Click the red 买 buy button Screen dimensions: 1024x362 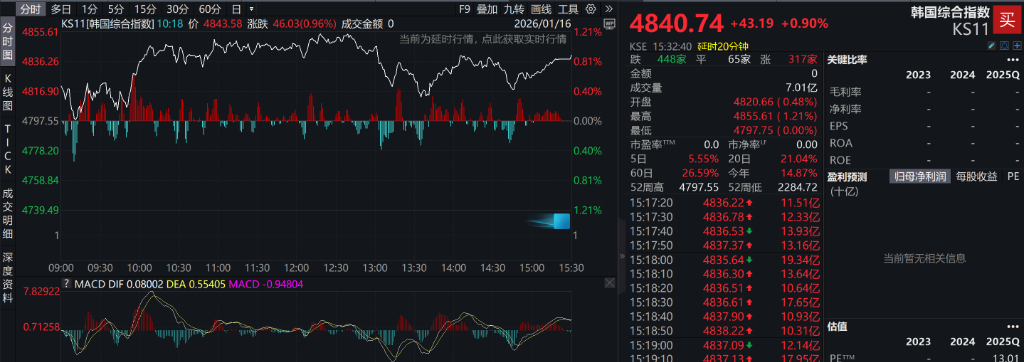[x=1008, y=20]
